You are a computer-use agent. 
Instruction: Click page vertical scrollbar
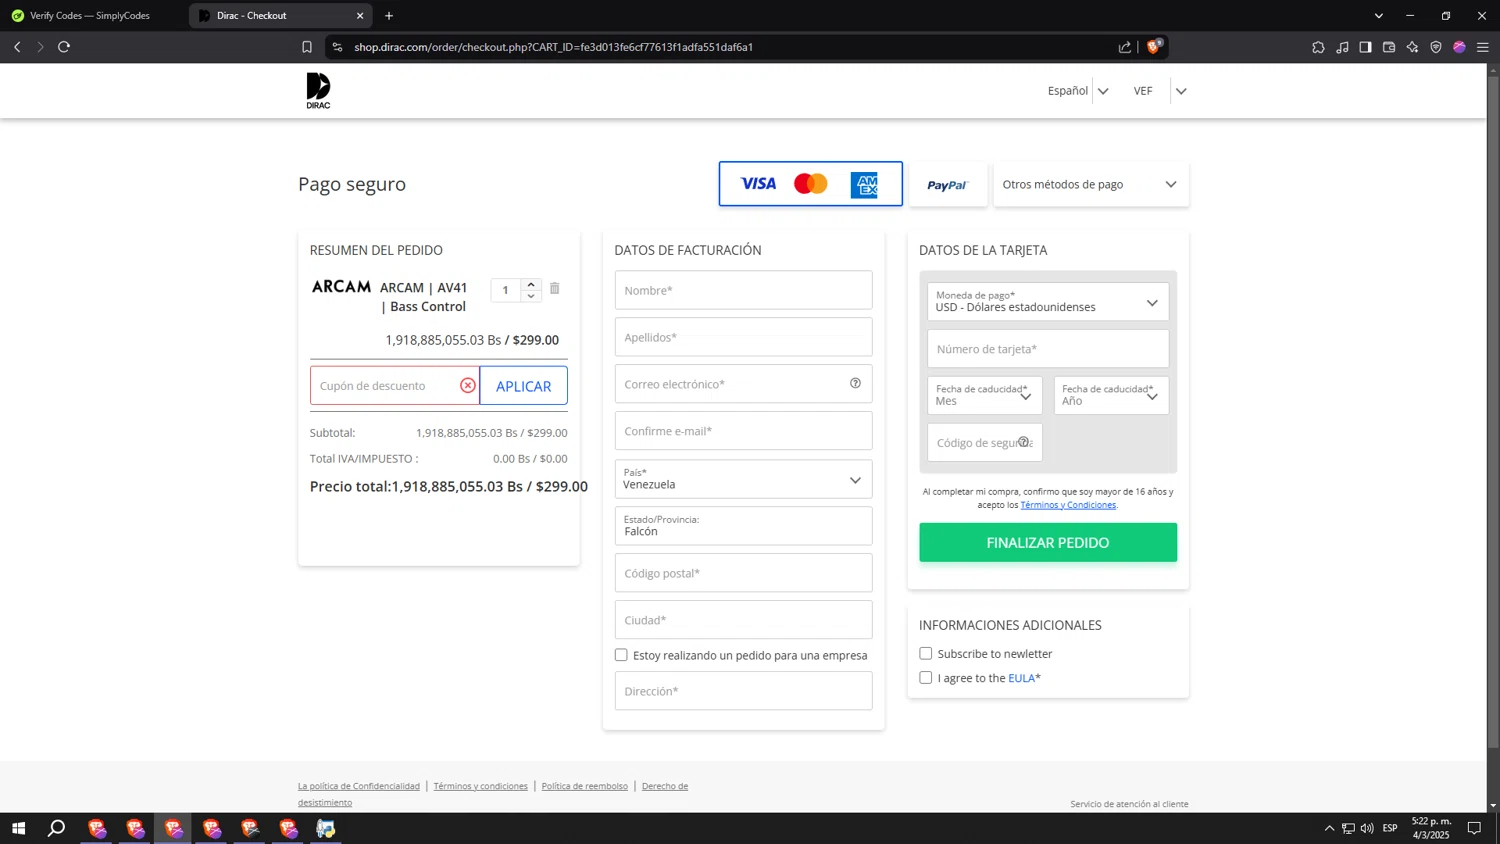tap(1493, 410)
